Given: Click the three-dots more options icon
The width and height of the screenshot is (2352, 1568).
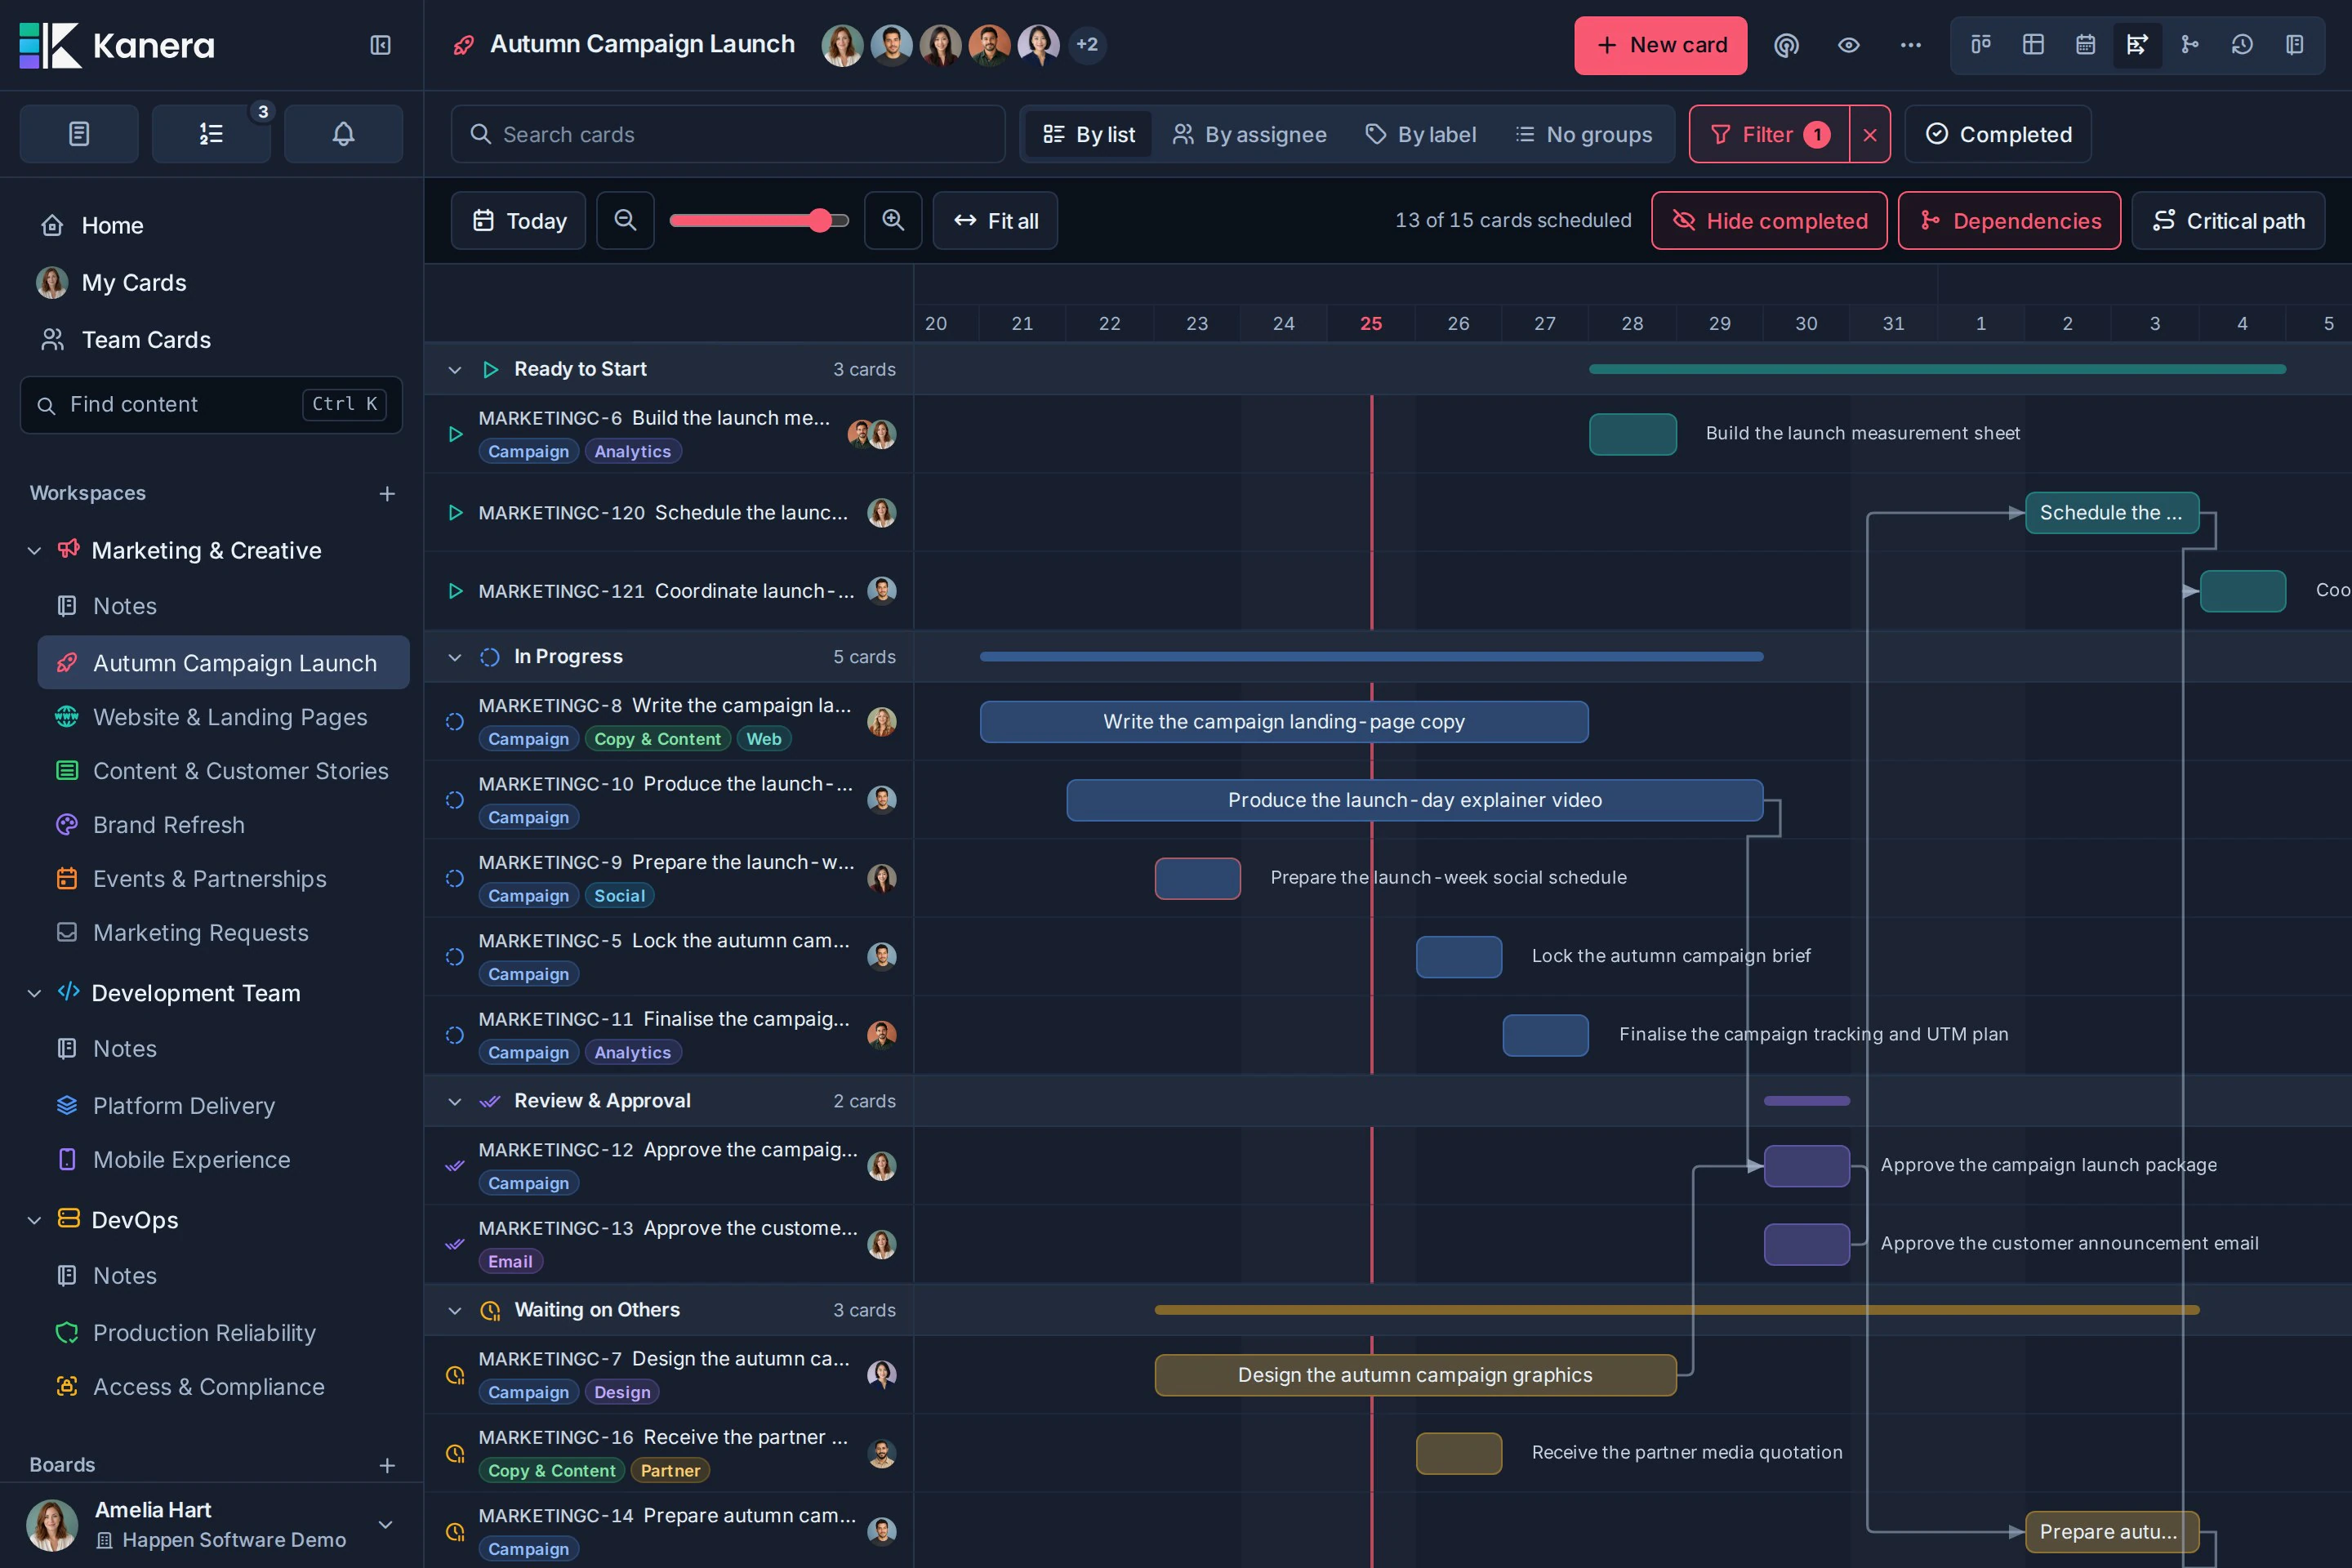Looking at the screenshot, I should [1910, 45].
